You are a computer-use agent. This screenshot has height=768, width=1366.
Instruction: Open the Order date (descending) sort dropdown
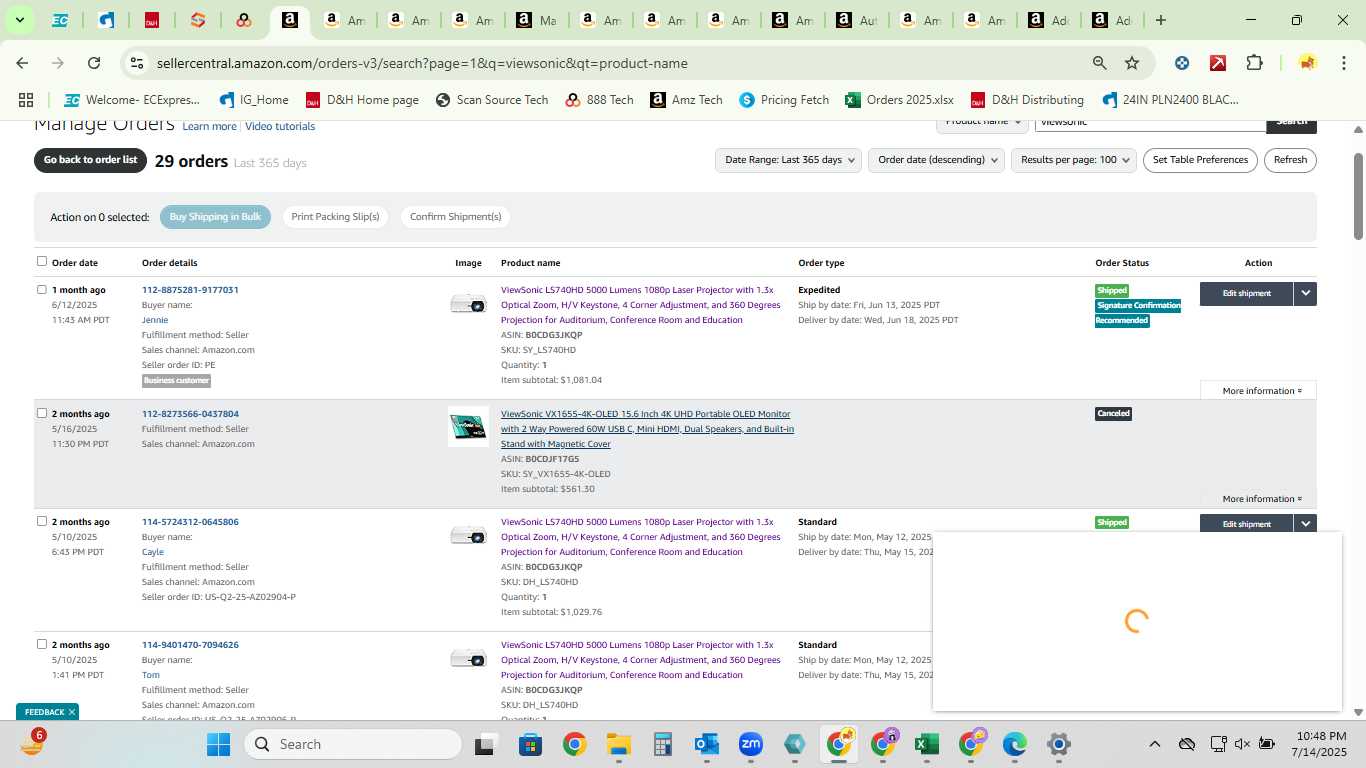click(936, 160)
